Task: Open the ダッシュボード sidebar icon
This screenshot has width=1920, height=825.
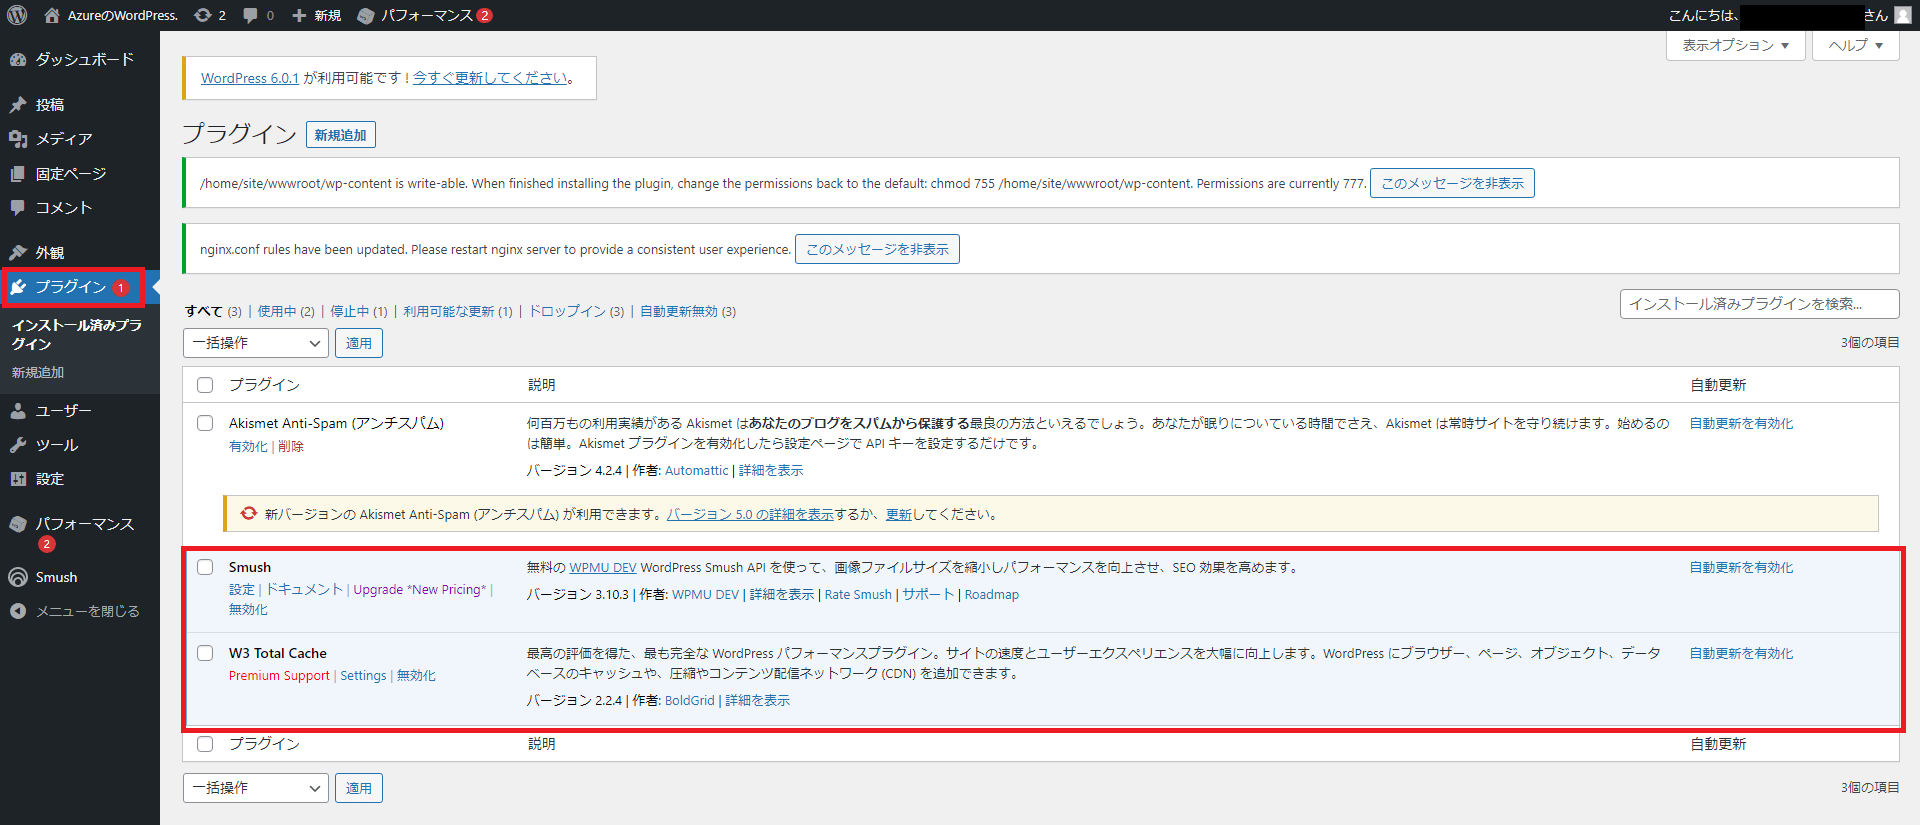Action: (18, 59)
